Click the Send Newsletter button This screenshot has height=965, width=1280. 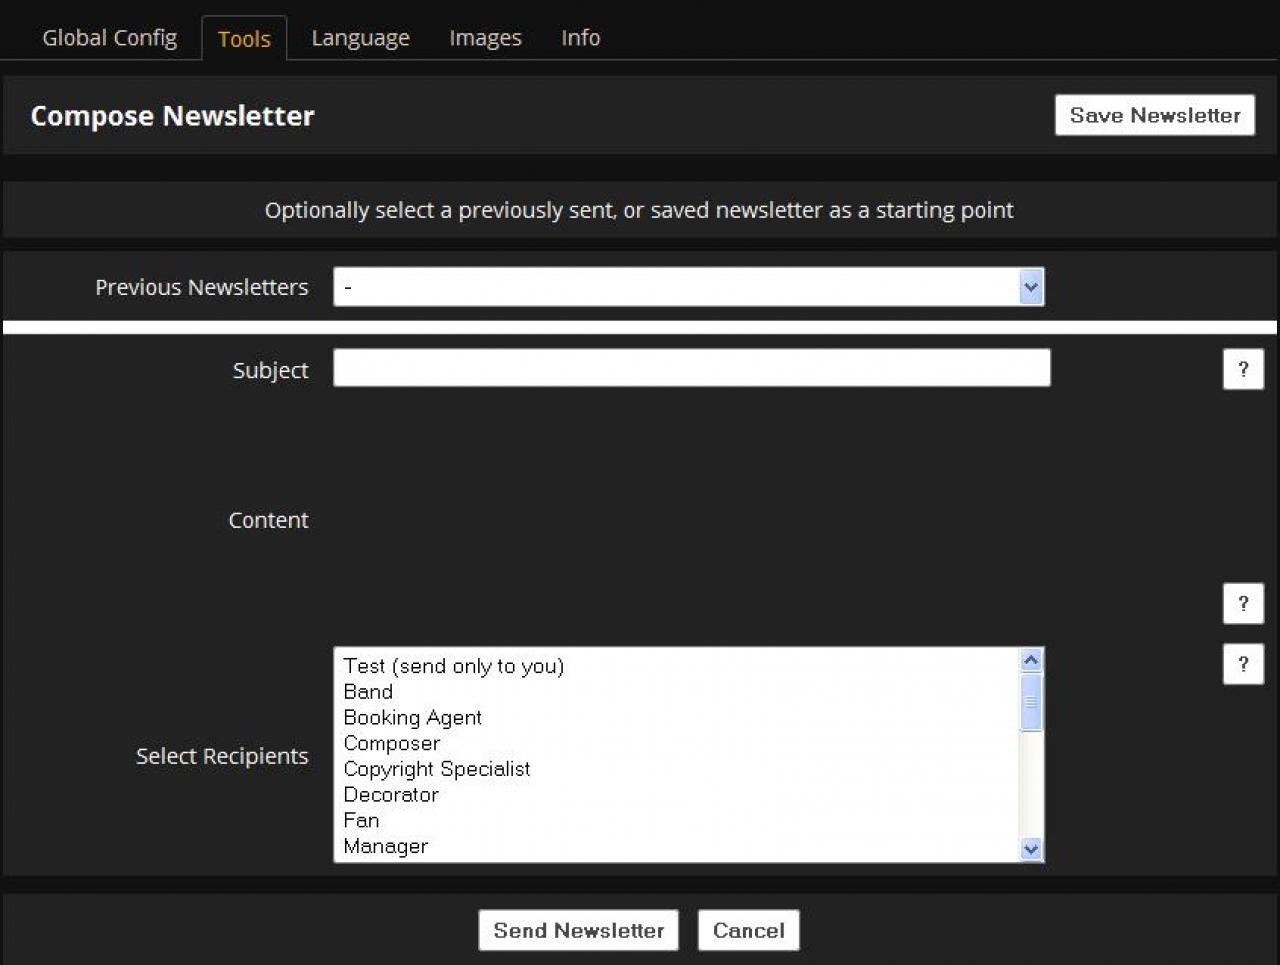(578, 930)
